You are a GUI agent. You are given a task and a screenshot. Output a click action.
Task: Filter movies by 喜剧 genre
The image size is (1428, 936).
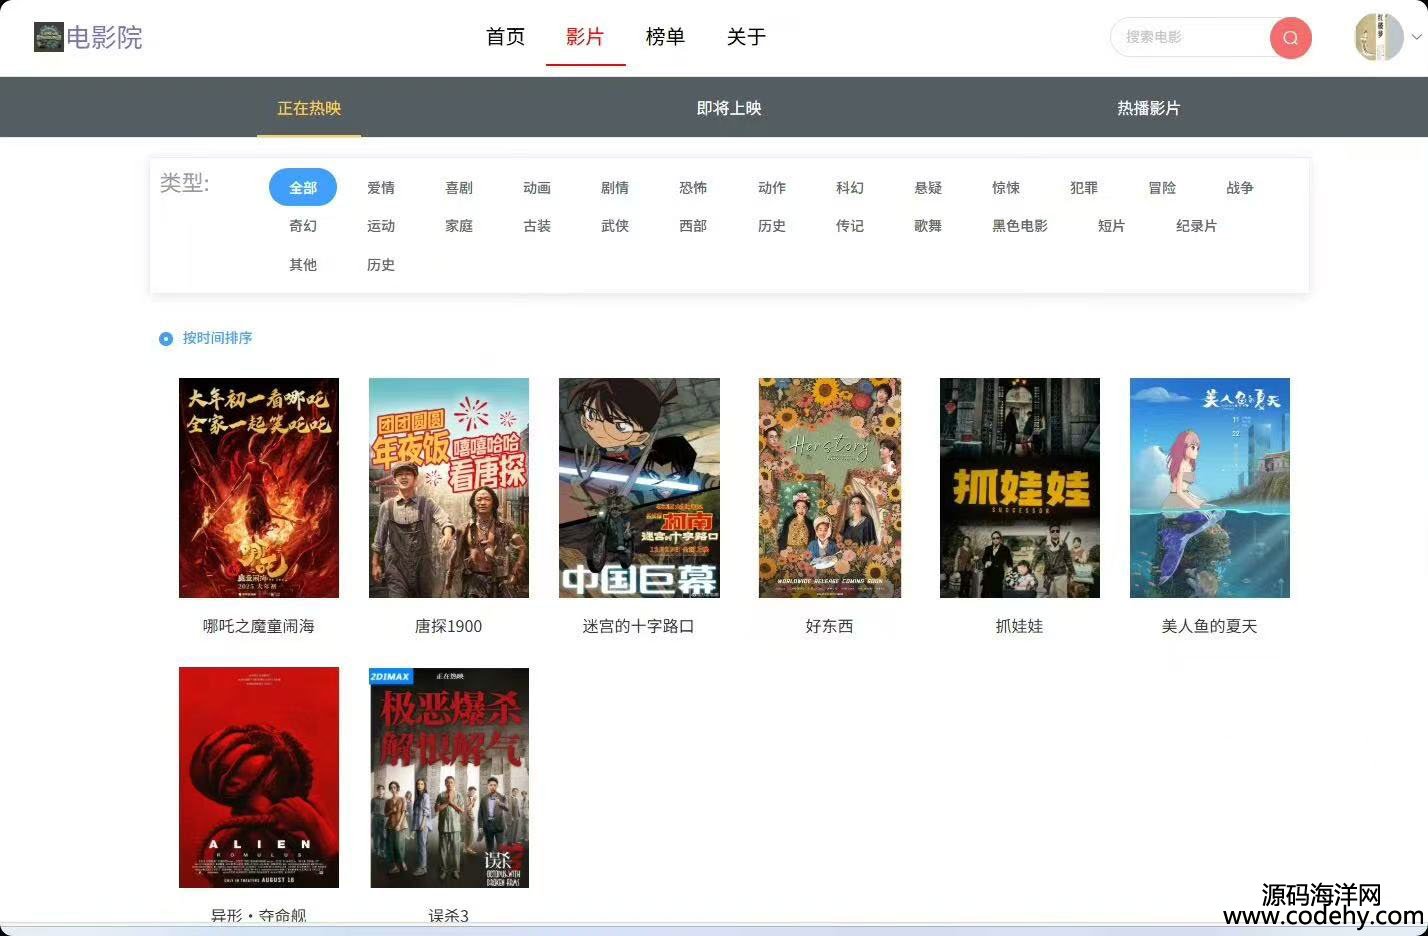point(459,188)
